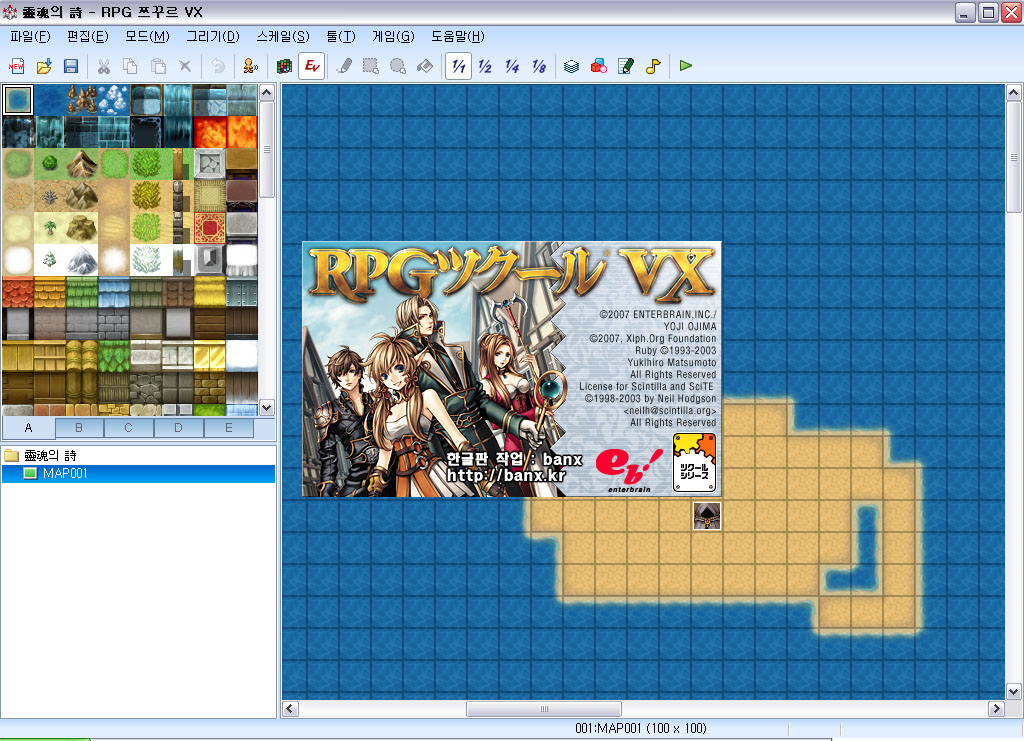Open the 게임(G) menu
The image size is (1024, 741).
[393, 37]
